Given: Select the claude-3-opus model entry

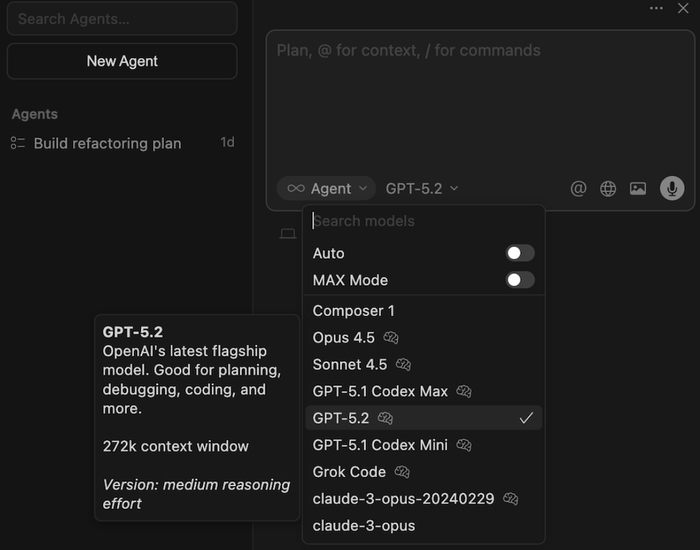Looking at the screenshot, I should coord(364,525).
